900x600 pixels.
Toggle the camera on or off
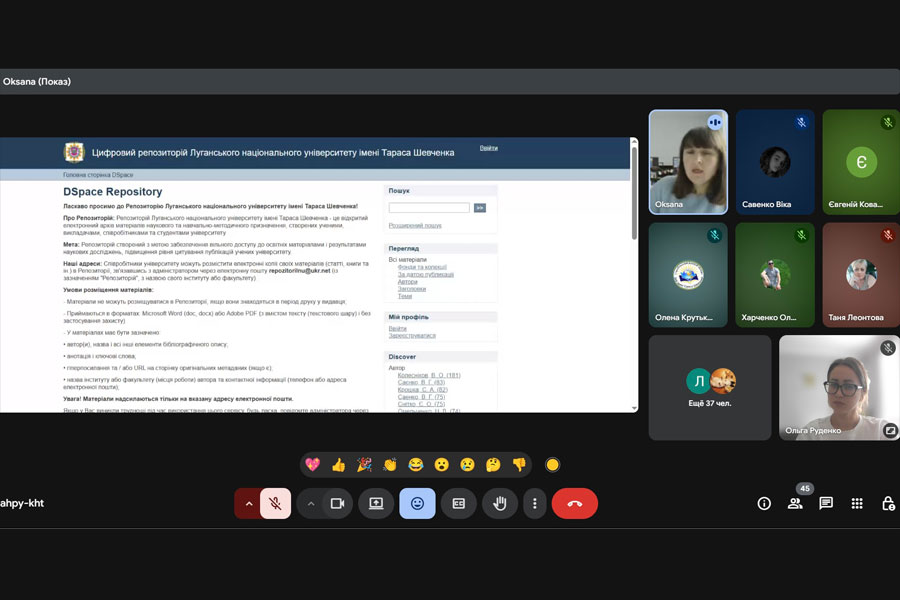(x=337, y=503)
